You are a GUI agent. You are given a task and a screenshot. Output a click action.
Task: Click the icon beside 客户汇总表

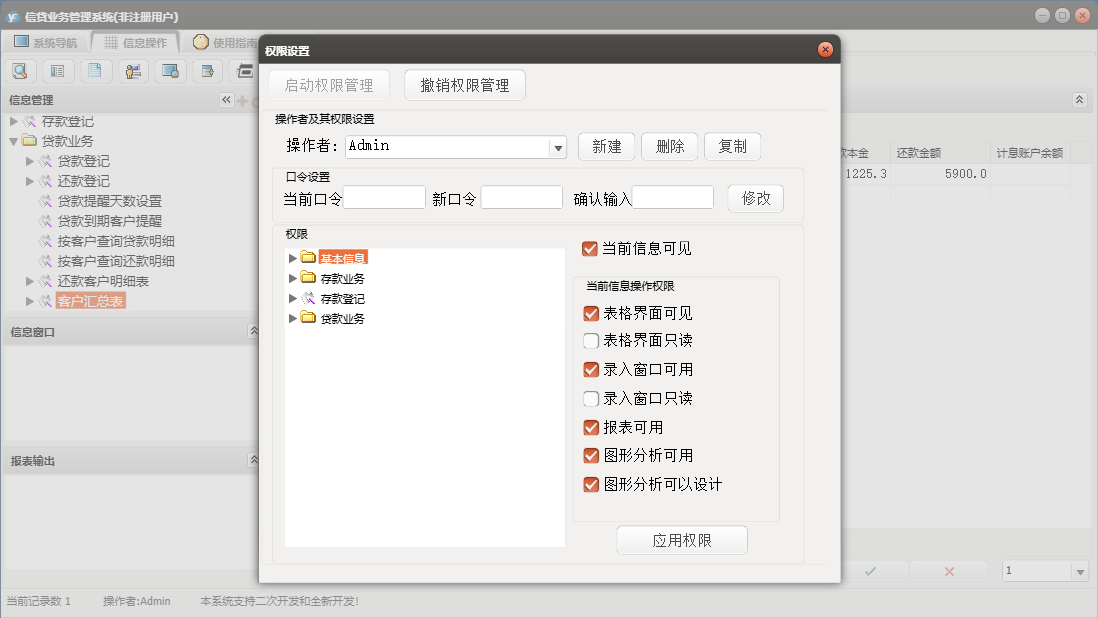point(46,301)
